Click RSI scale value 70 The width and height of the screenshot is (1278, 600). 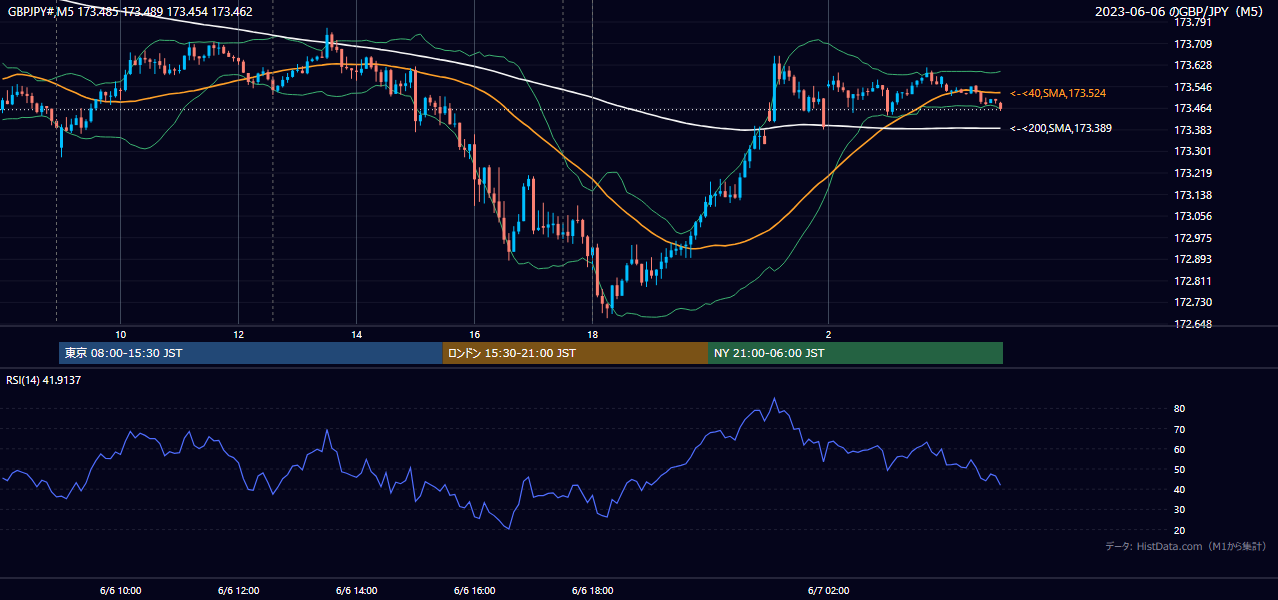[x=1179, y=429]
